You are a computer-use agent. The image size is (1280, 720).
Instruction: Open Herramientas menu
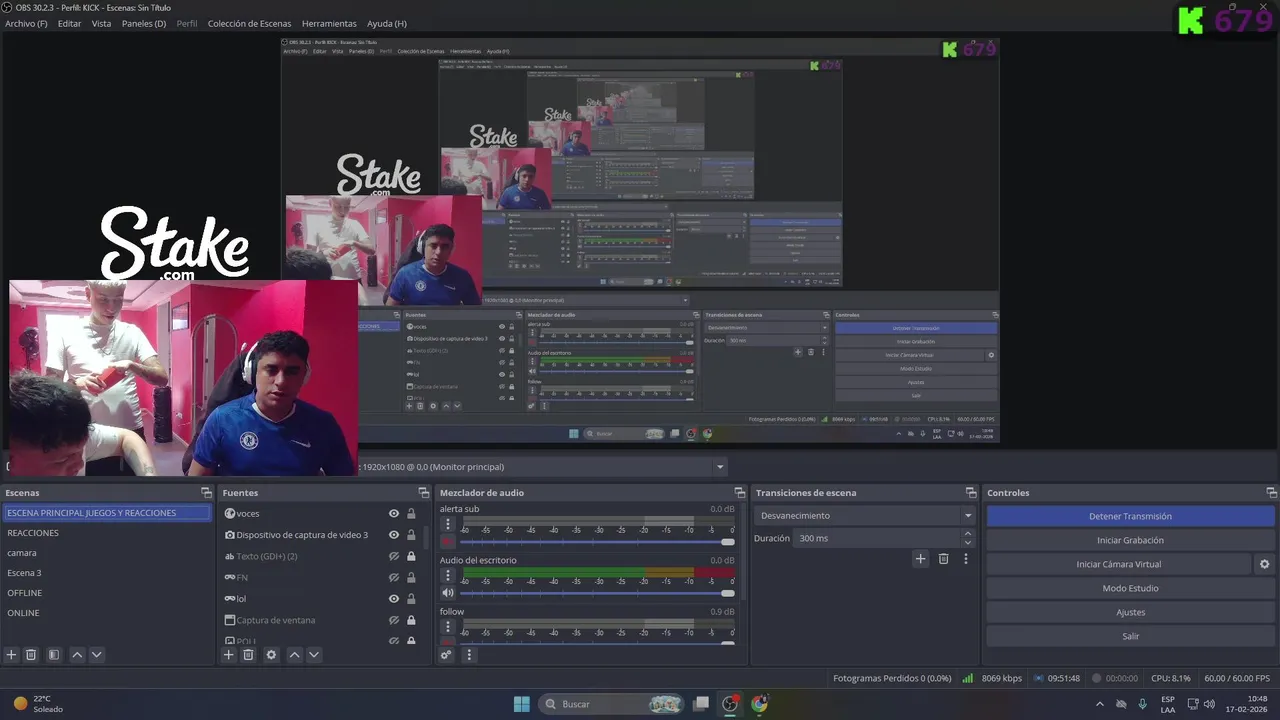(x=329, y=23)
